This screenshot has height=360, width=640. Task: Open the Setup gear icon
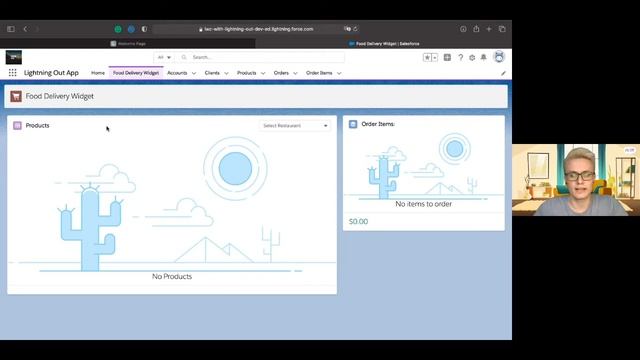tap(472, 58)
